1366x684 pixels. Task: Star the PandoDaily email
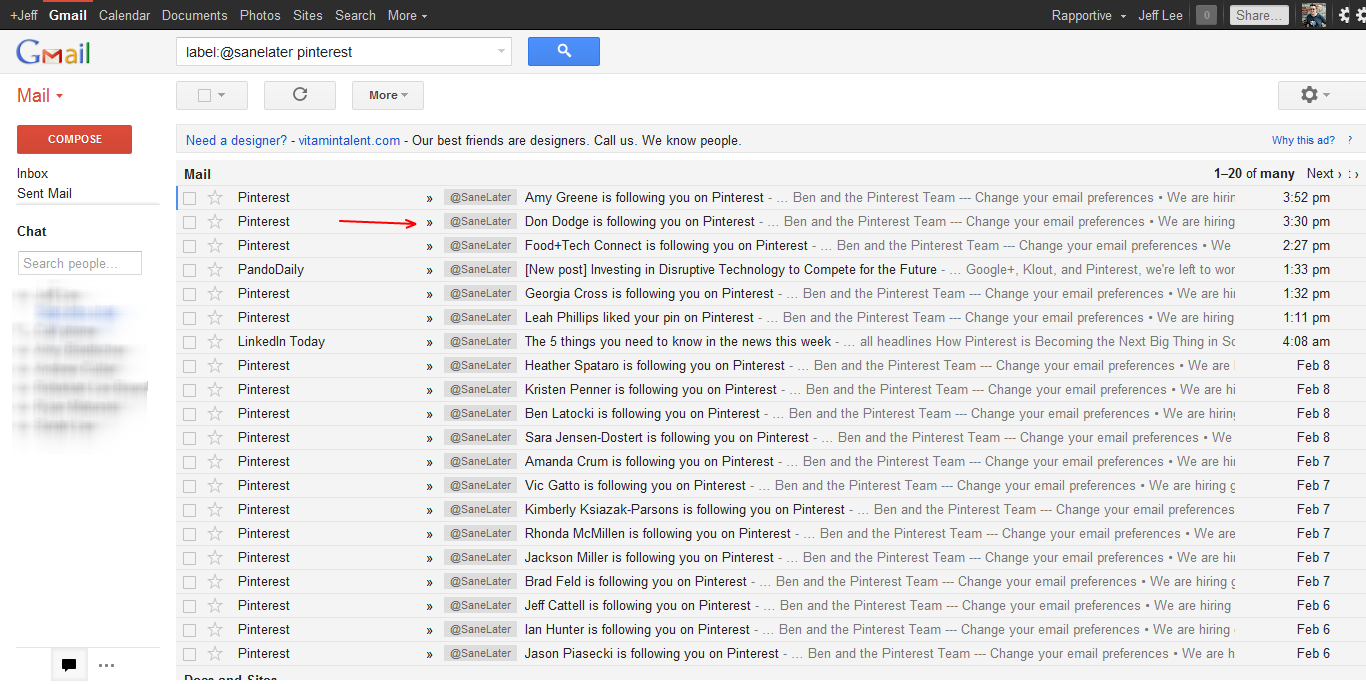(214, 270)
